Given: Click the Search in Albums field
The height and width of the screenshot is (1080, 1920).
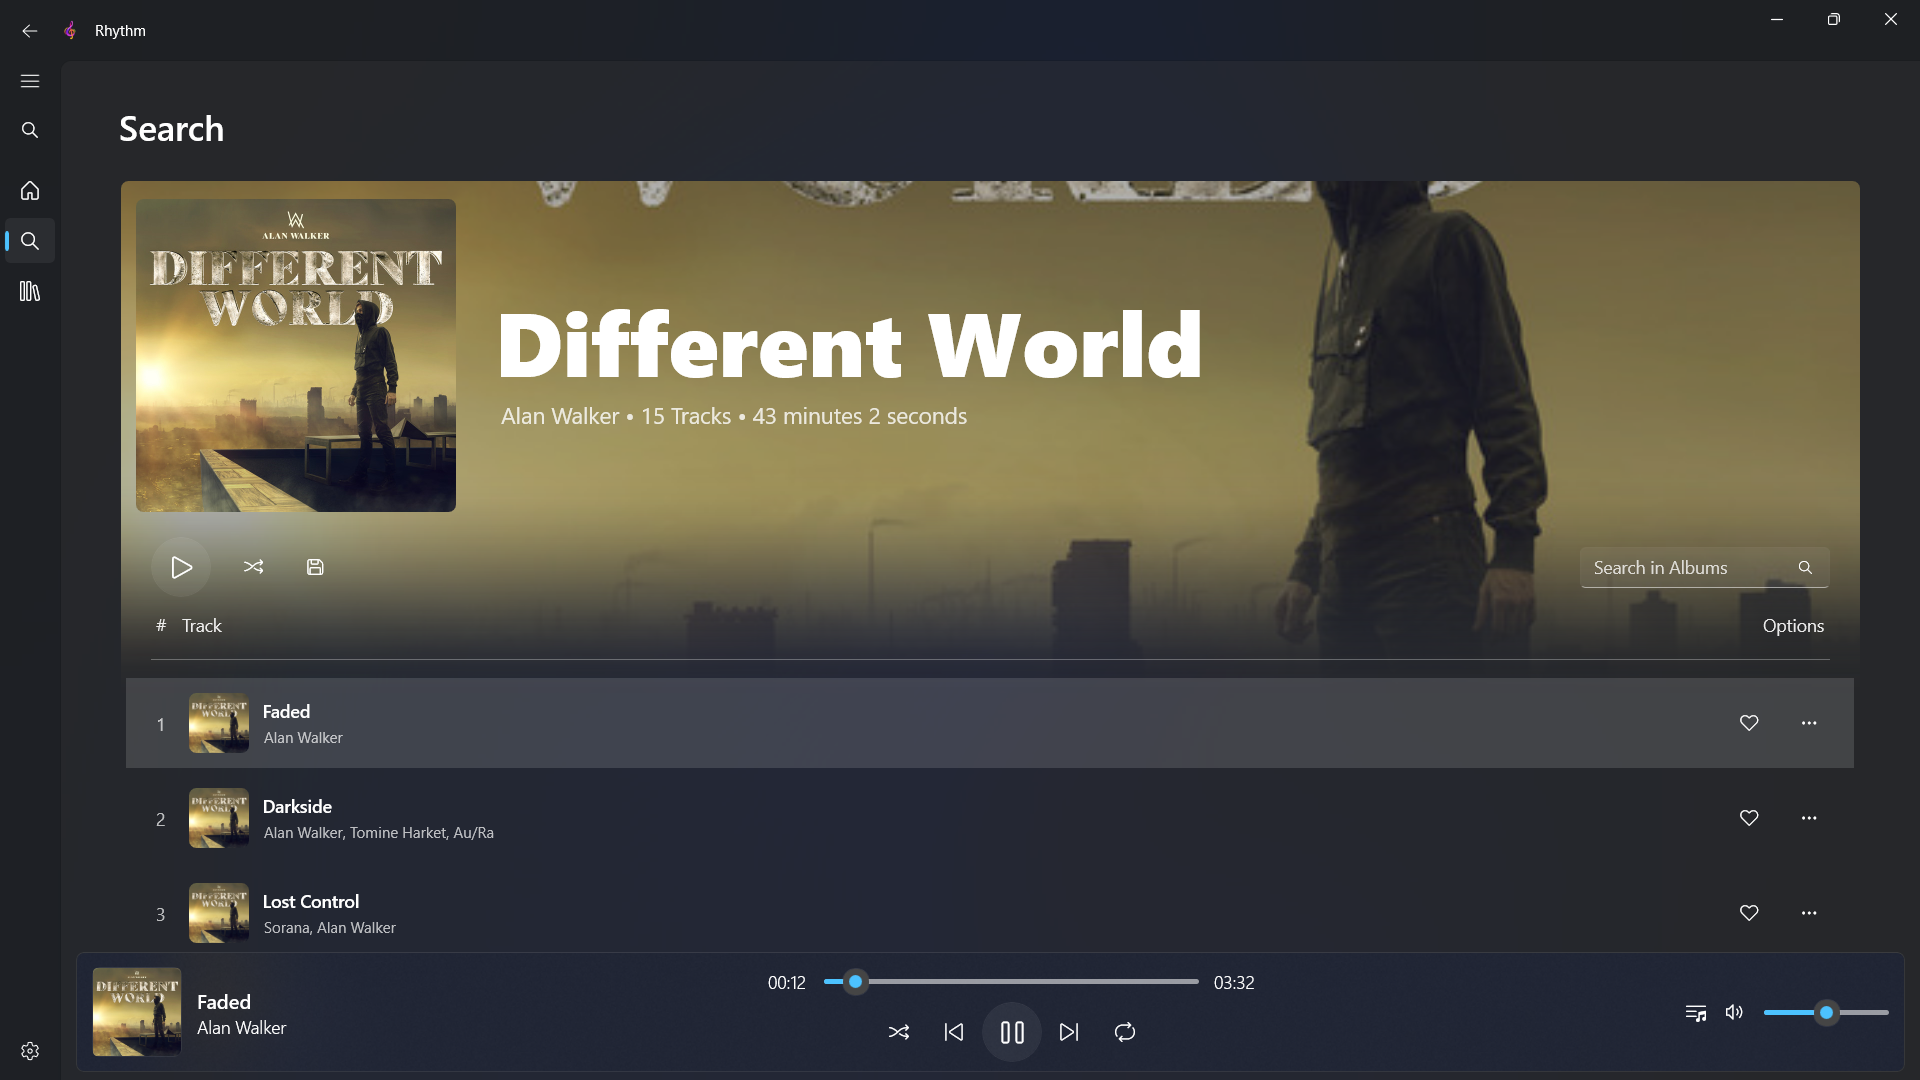Looking at the screenshot, I should [x=1690, y=568].
